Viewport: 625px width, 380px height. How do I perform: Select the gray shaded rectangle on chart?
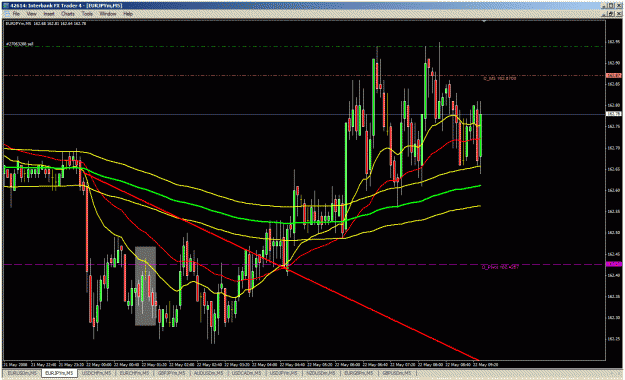click(x=145, y=286)
